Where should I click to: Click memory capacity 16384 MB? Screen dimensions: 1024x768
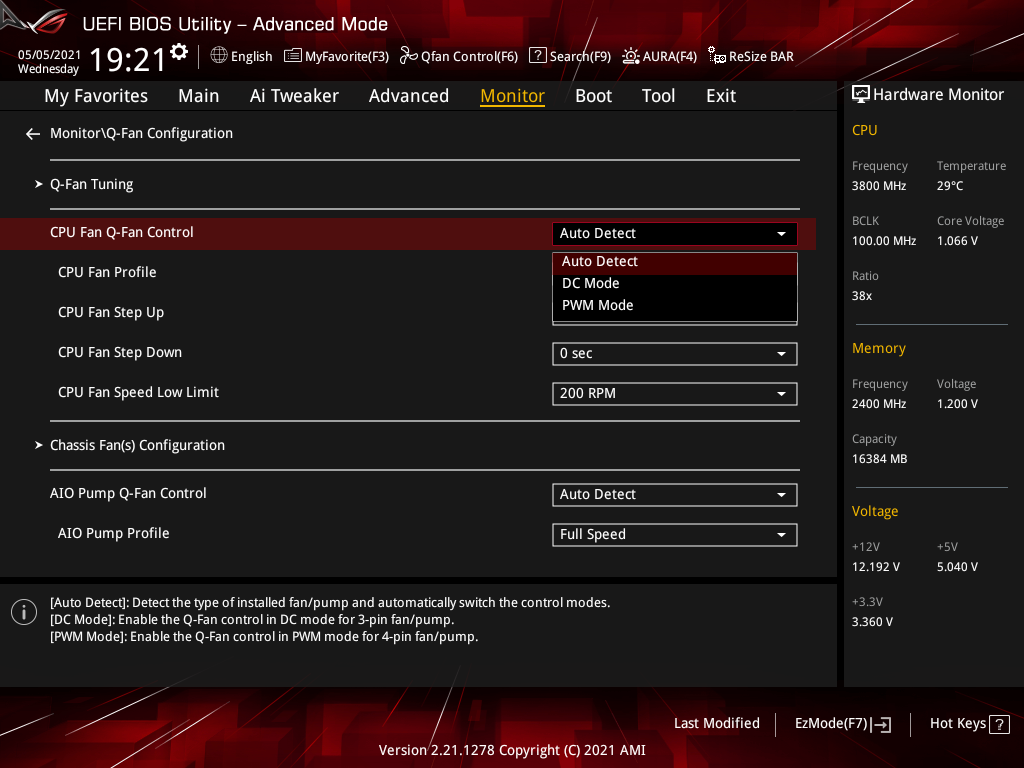click(880, 459)
